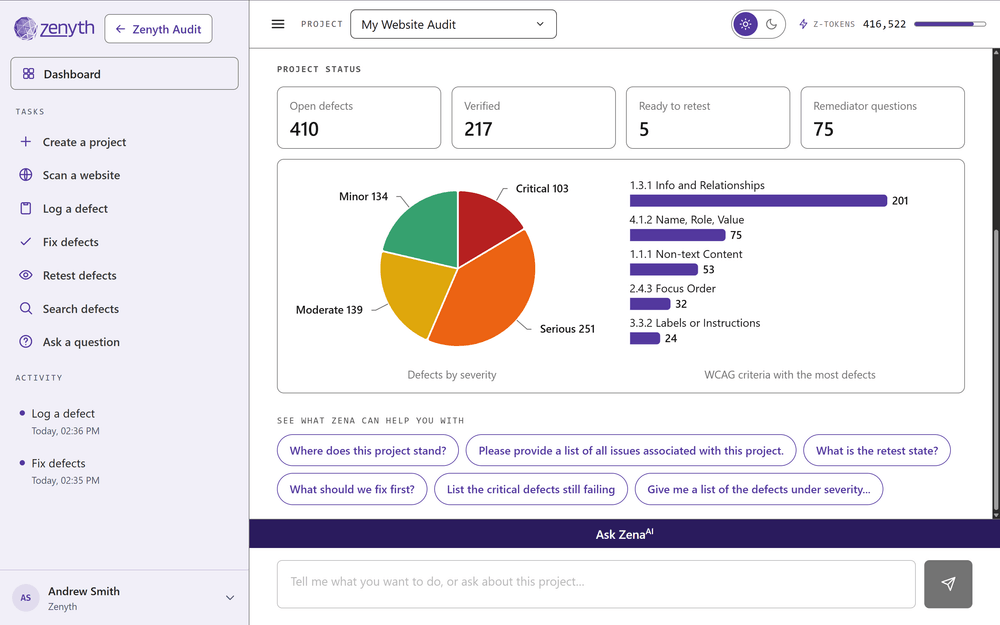Click the Remediator questions 75 card
The width and height of the screenshot is (1000, 625).
click(x=883, y=118)
